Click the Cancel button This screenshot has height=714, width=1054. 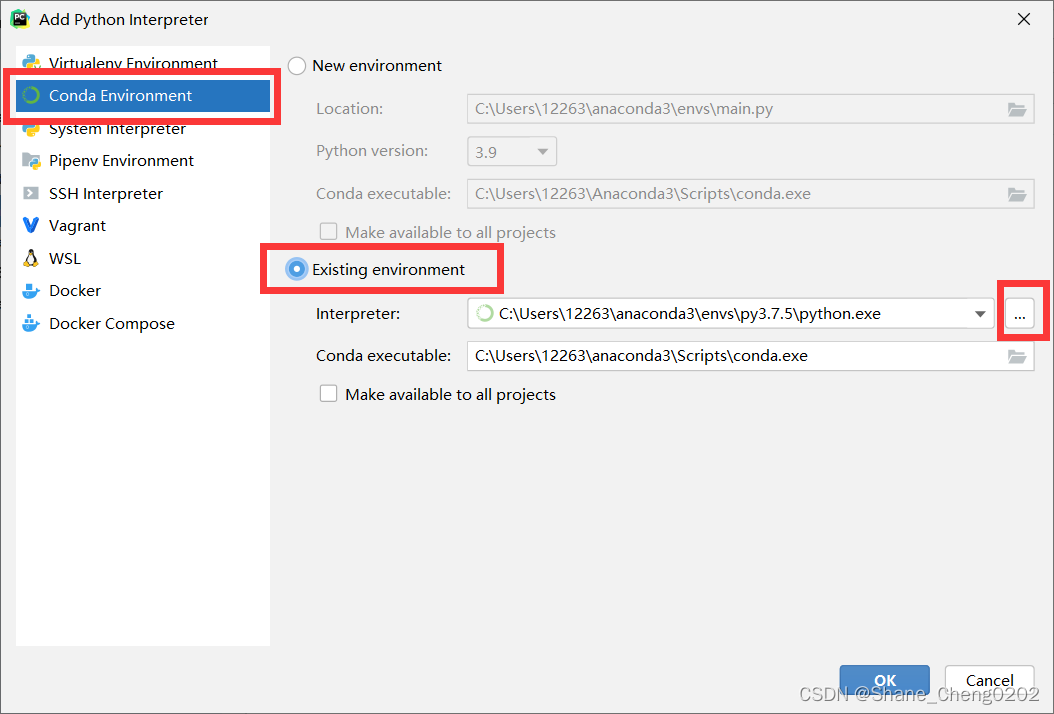[989, 680]
